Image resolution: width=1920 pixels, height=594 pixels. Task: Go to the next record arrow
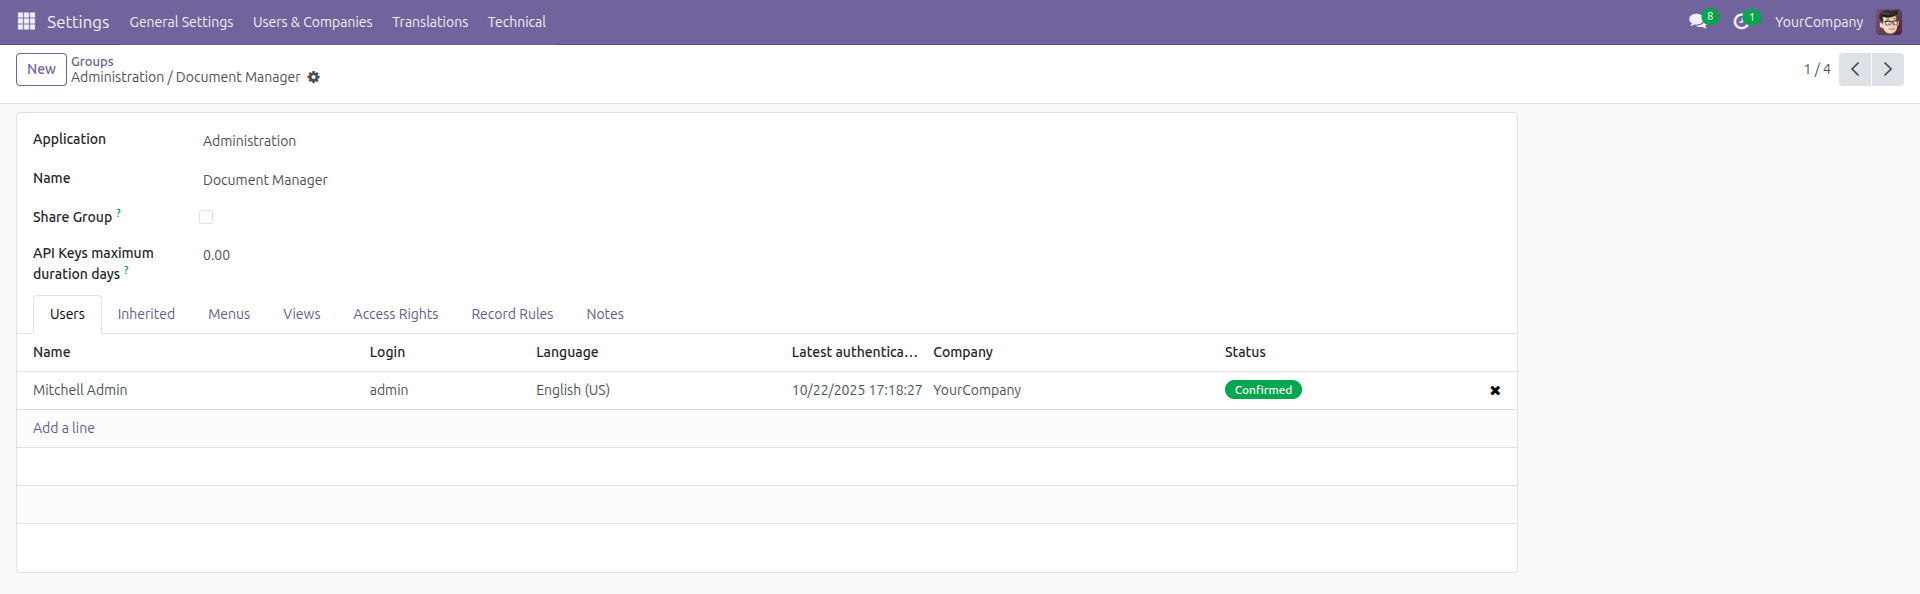pyautogui.click(x=1887, y=69)
